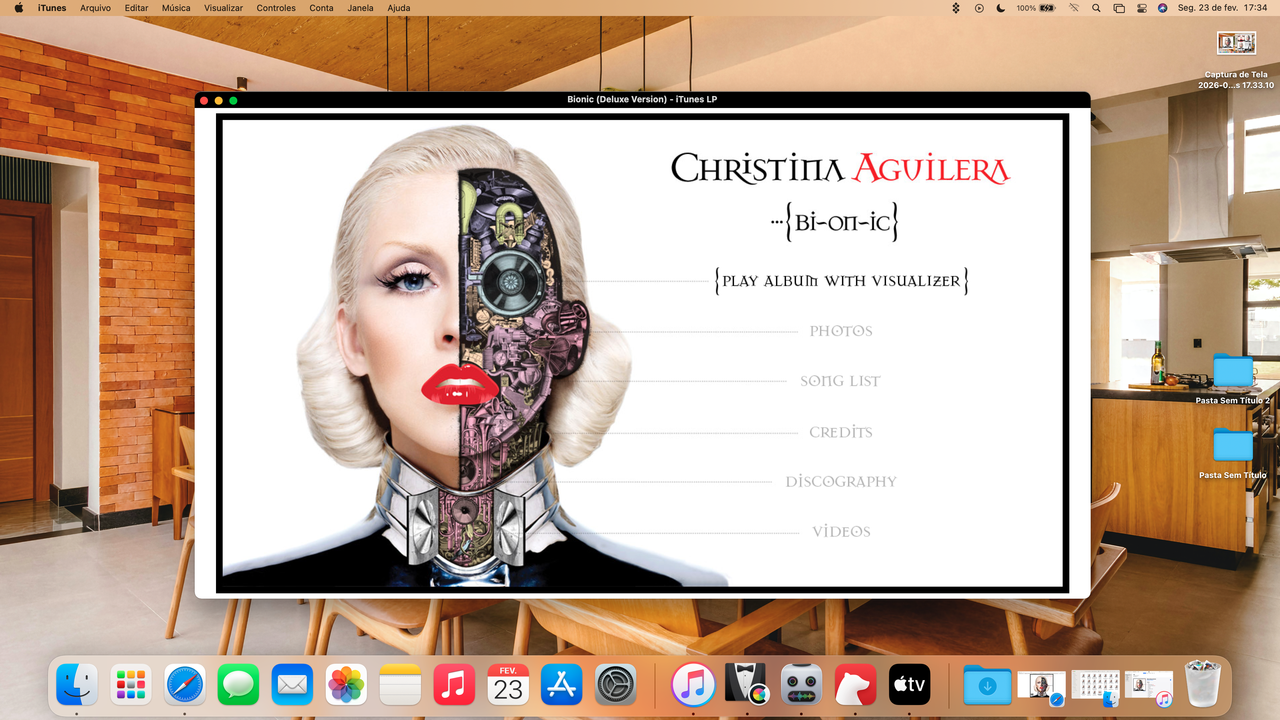Open the Arquivo menu
The height and width of the screenshot is (720, 1280).
coord(95,8)
